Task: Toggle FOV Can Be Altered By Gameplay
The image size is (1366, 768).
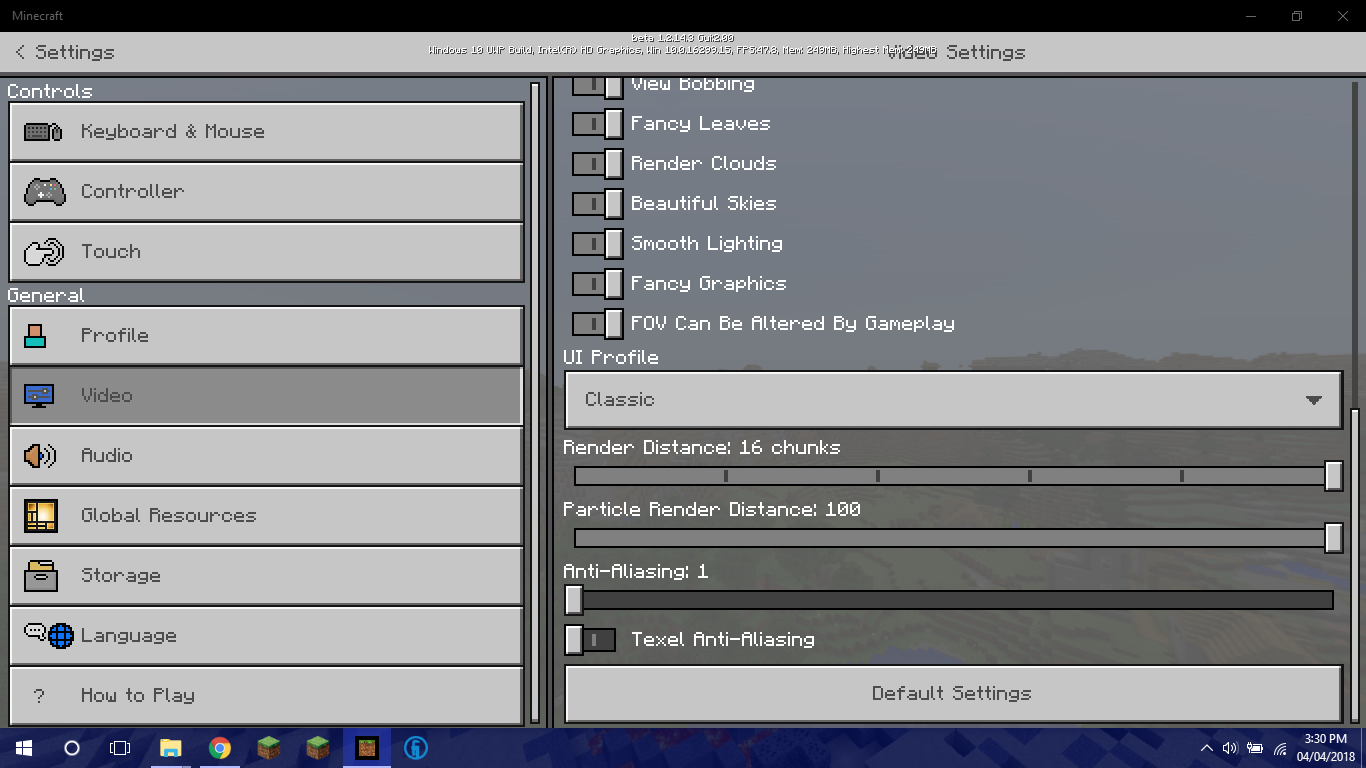Action: click(x=598, y=323)
